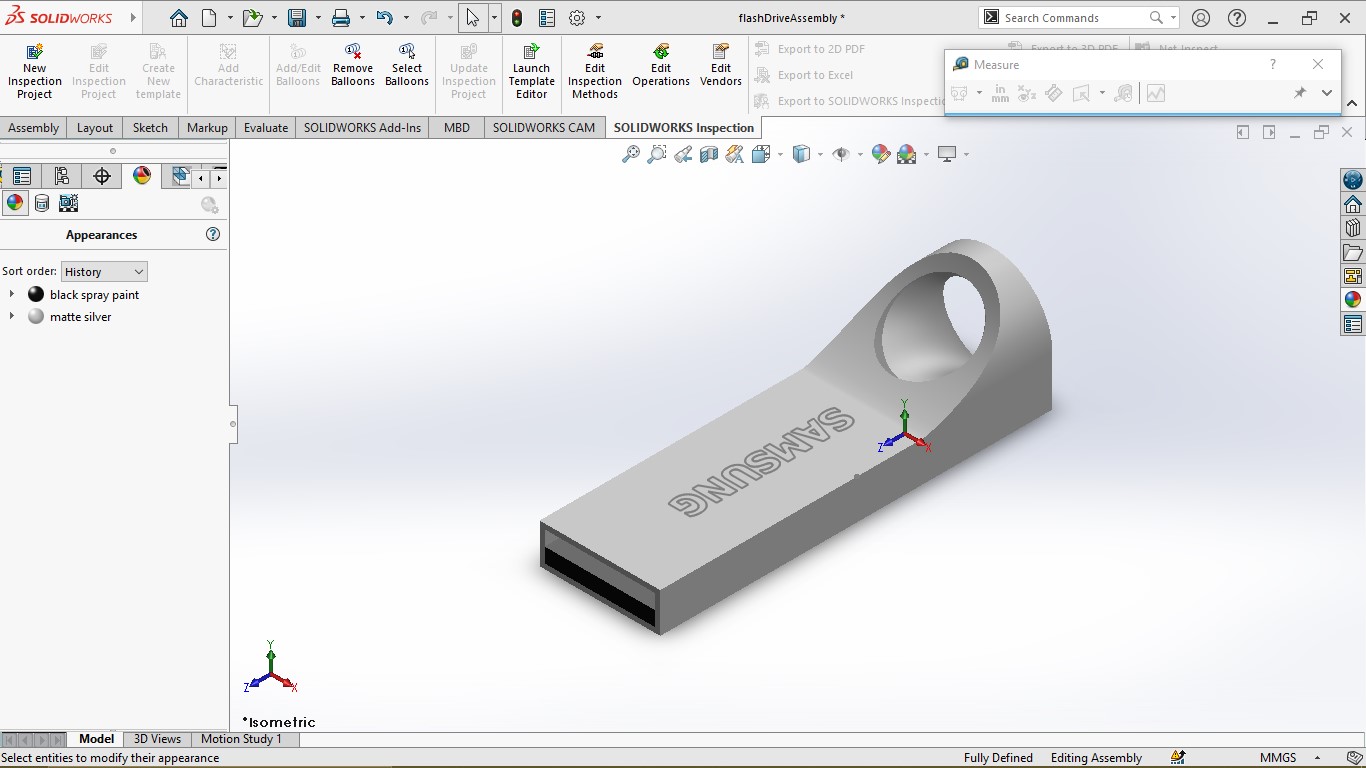Show the View Decals button

[x=42, y=203]
